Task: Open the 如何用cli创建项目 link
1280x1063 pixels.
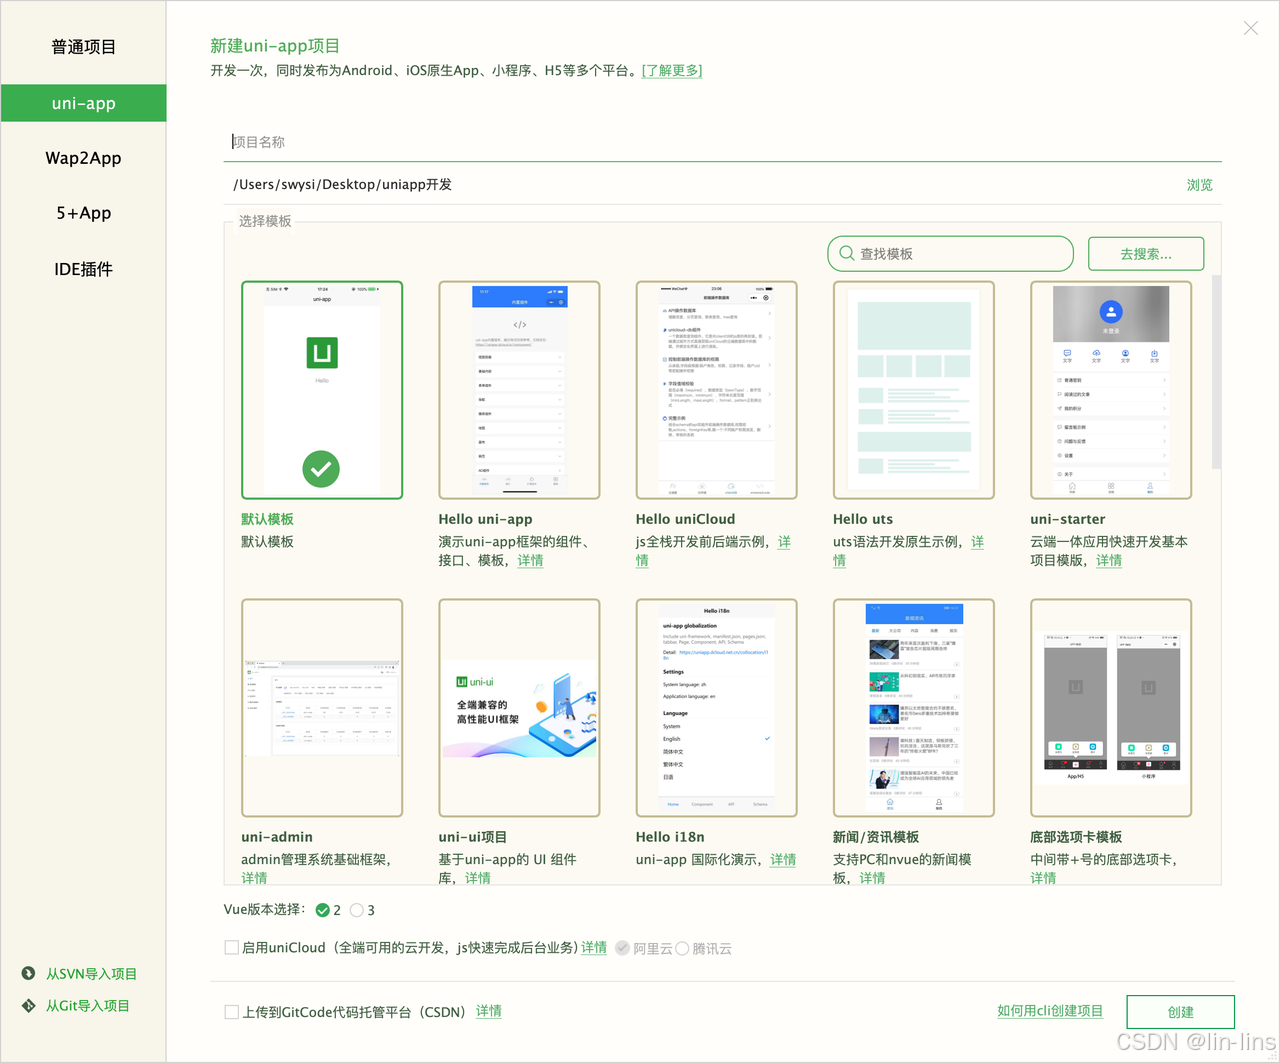Action: coord(1050,1011)
